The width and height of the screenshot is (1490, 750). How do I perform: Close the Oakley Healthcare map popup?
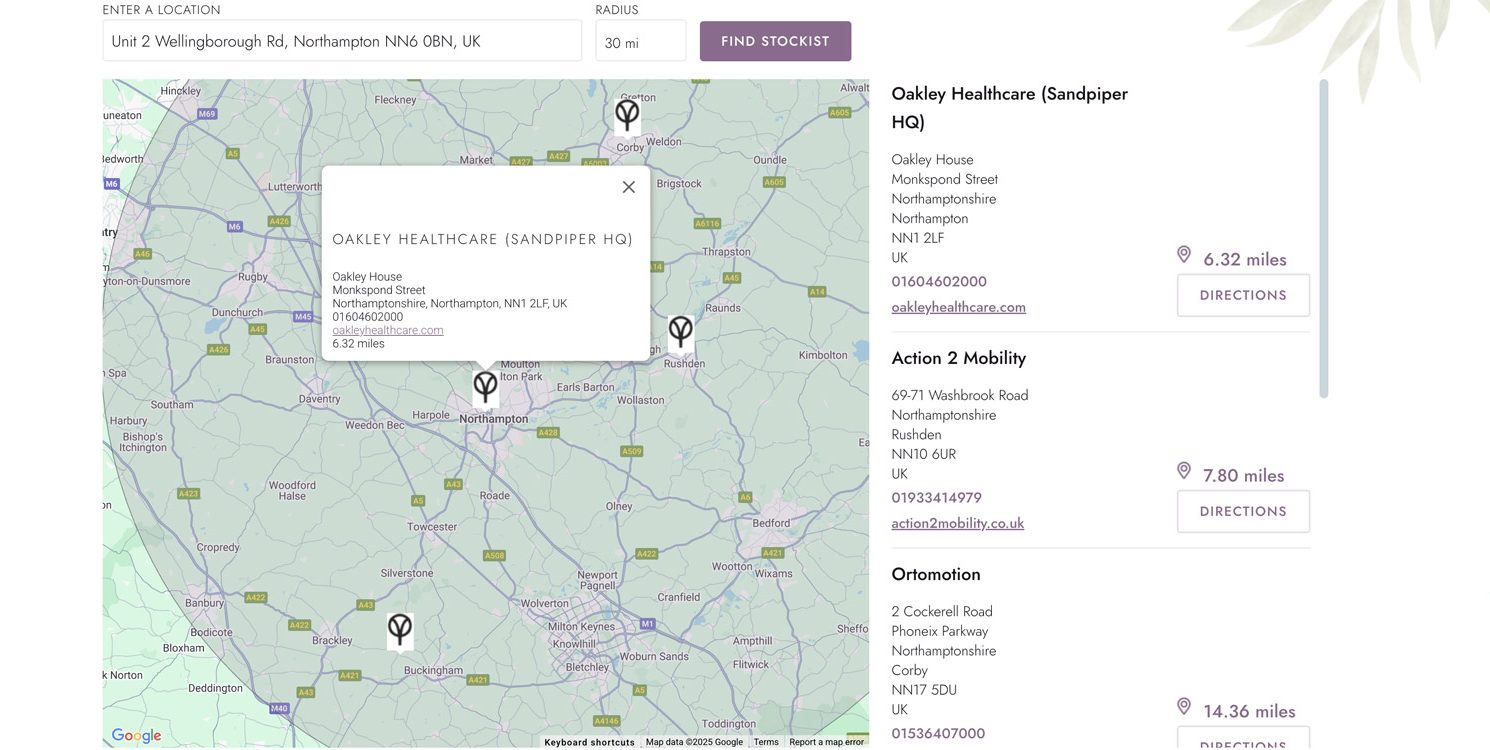pyautogui.click(x=628, y=187)
